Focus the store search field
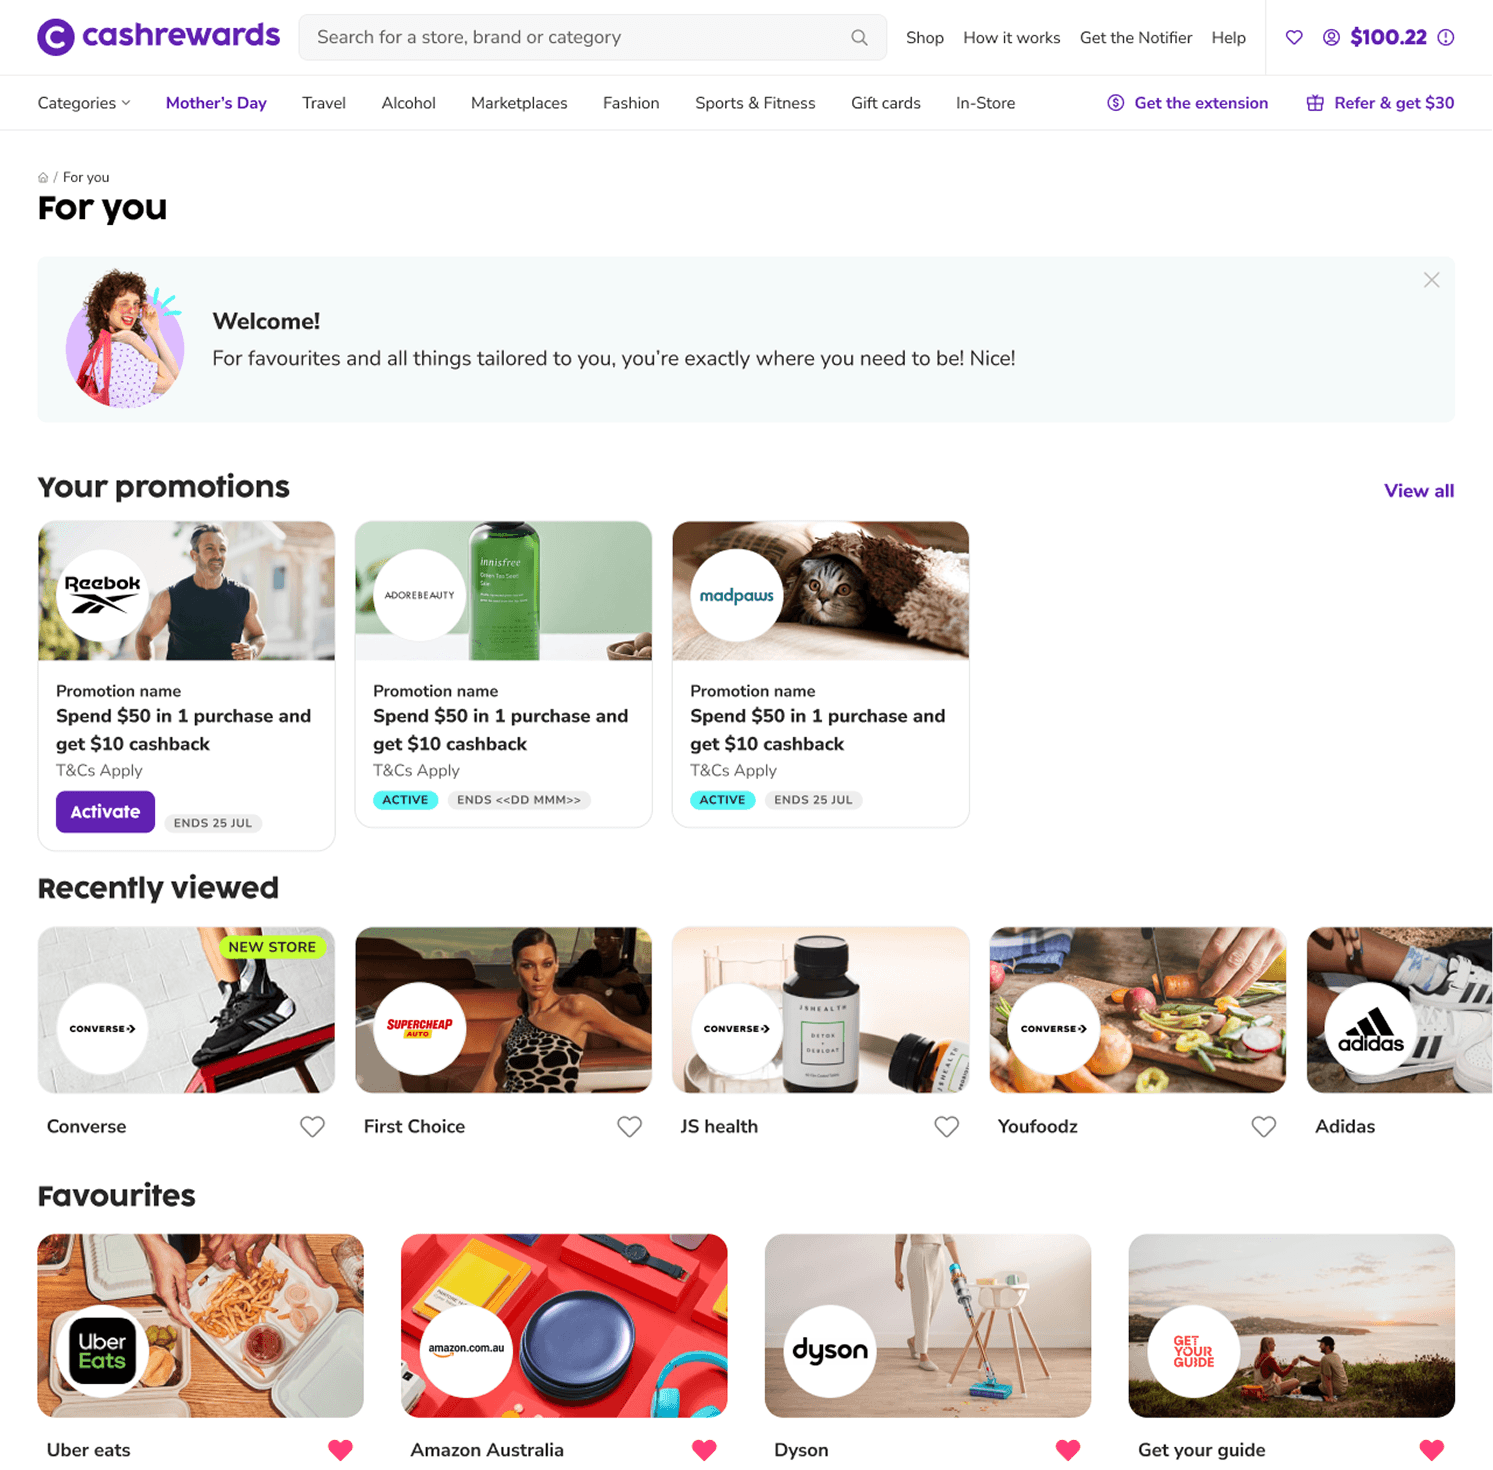1493x1470 pixels. pos(592,37)
